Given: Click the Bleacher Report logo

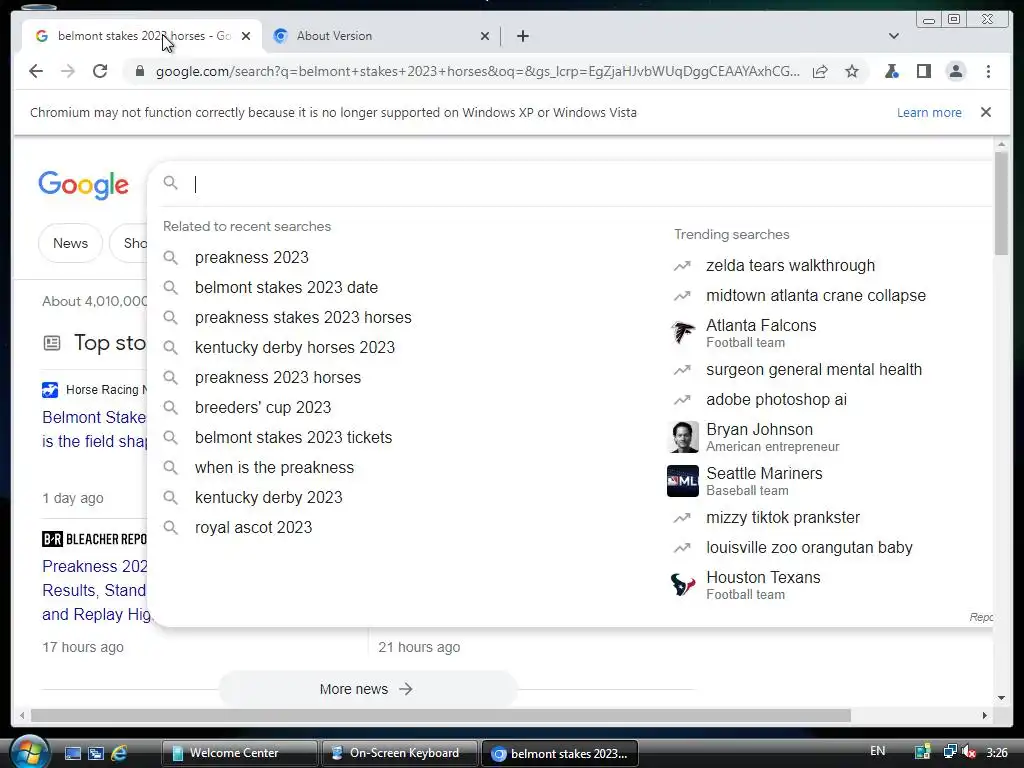Looking at the screenshot, I should pyautogui.click(x=94, y=539).
